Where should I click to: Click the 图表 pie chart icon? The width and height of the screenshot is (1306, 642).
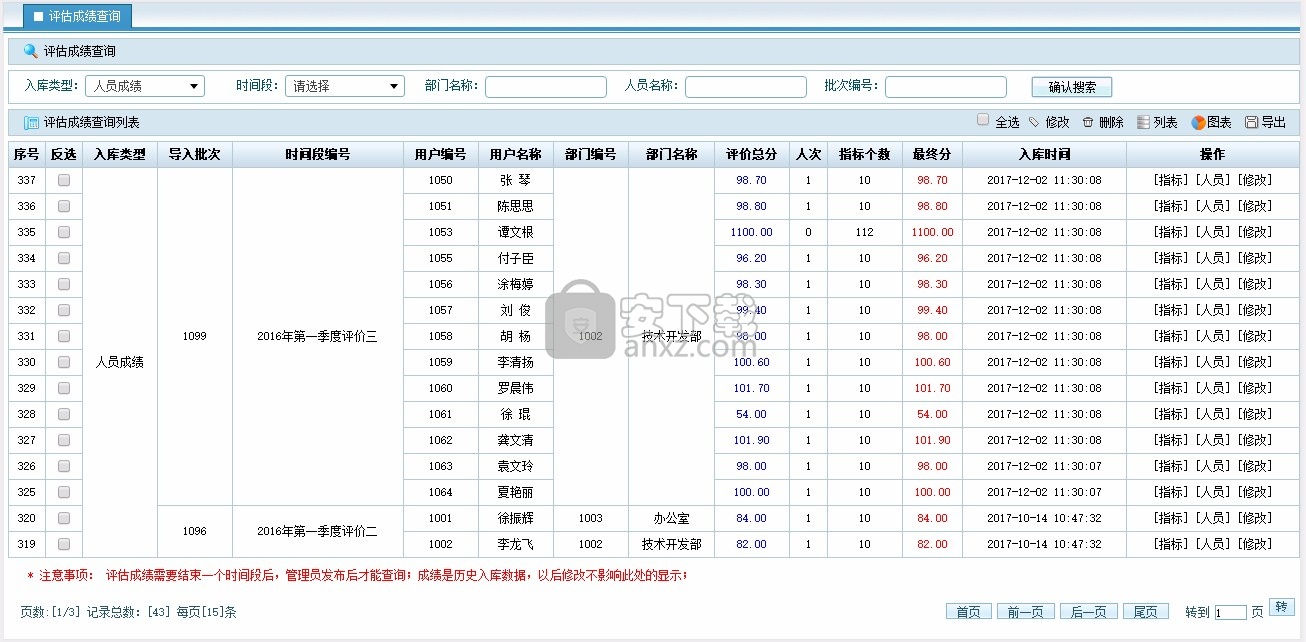pyautogui.click(x=1198, y=122)
